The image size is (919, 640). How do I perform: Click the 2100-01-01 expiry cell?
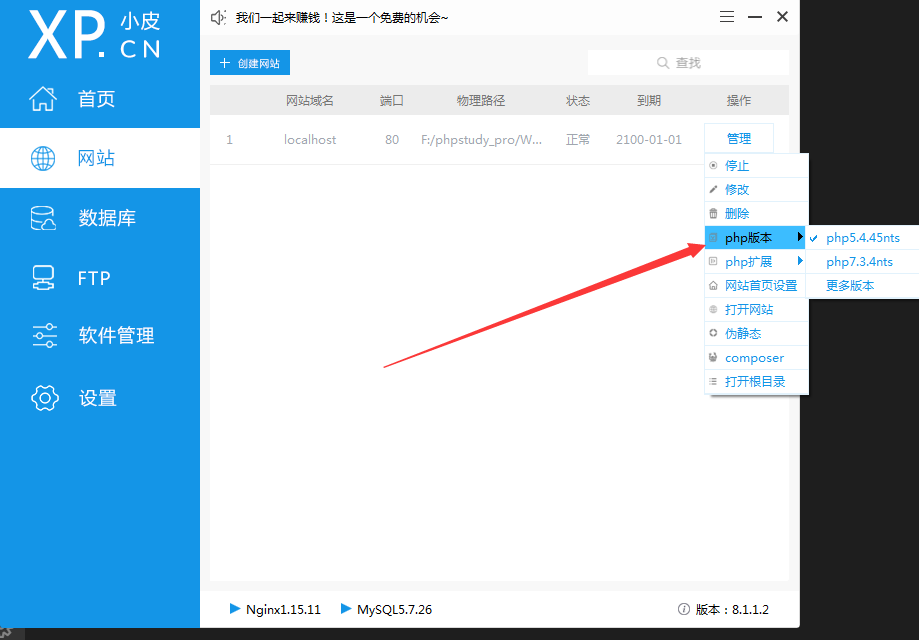[649, 139]
